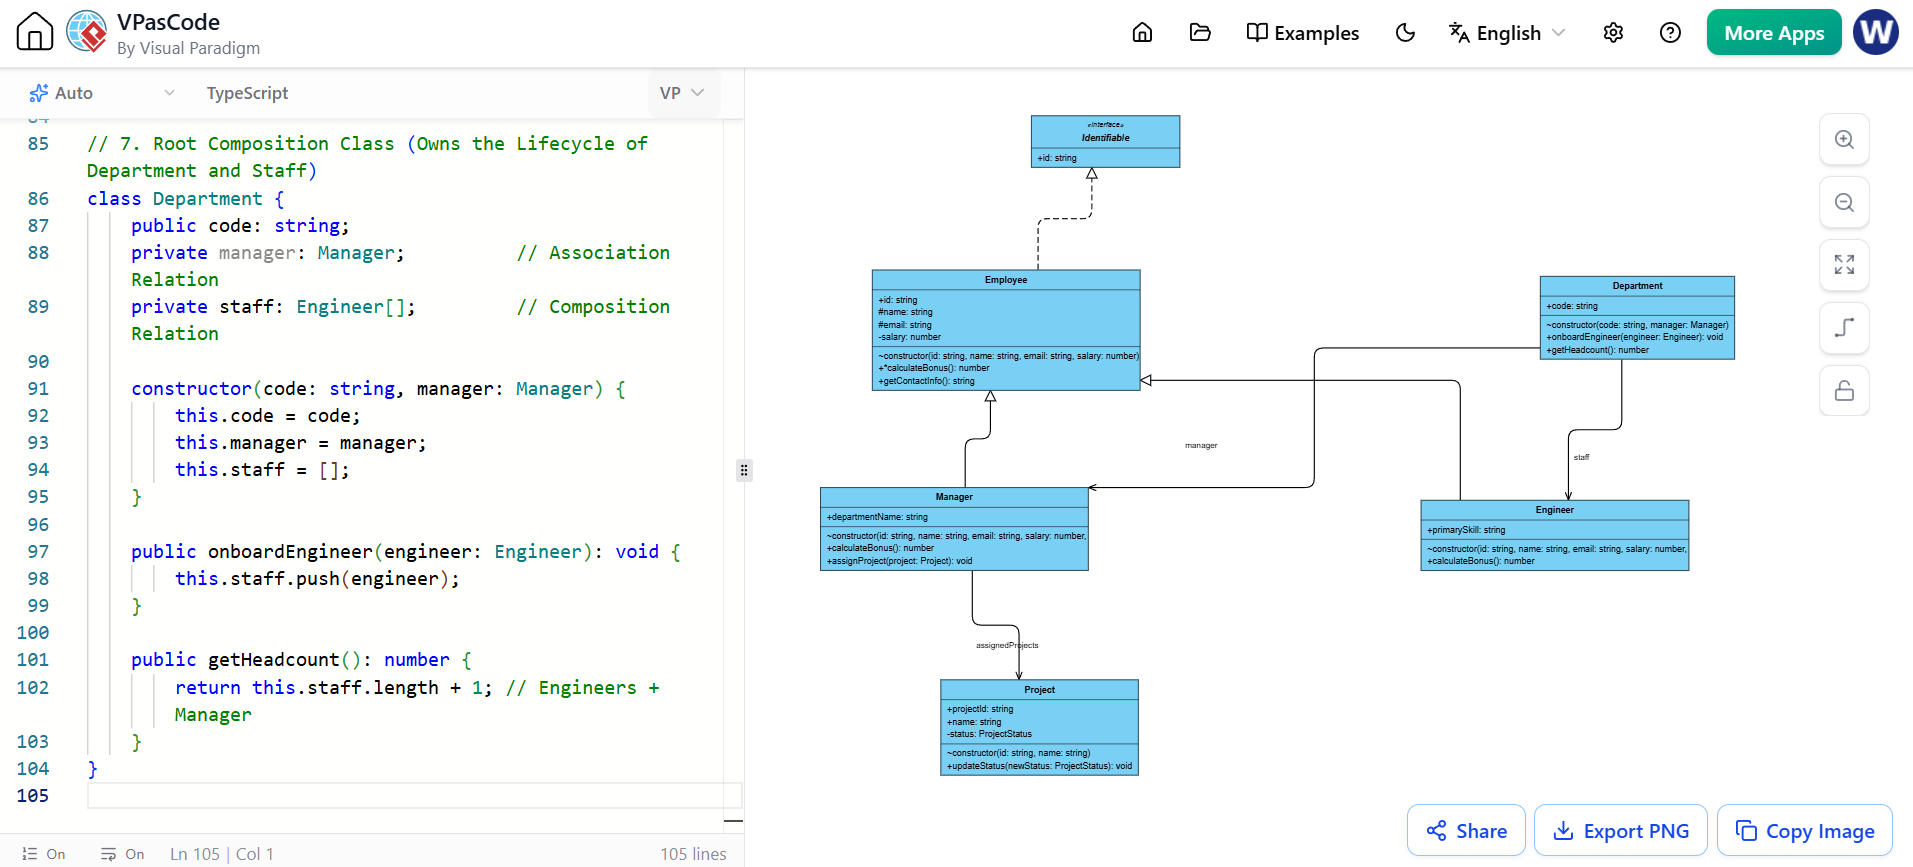Click the Ln 105 | Col 1 indicator

(221, 854)
